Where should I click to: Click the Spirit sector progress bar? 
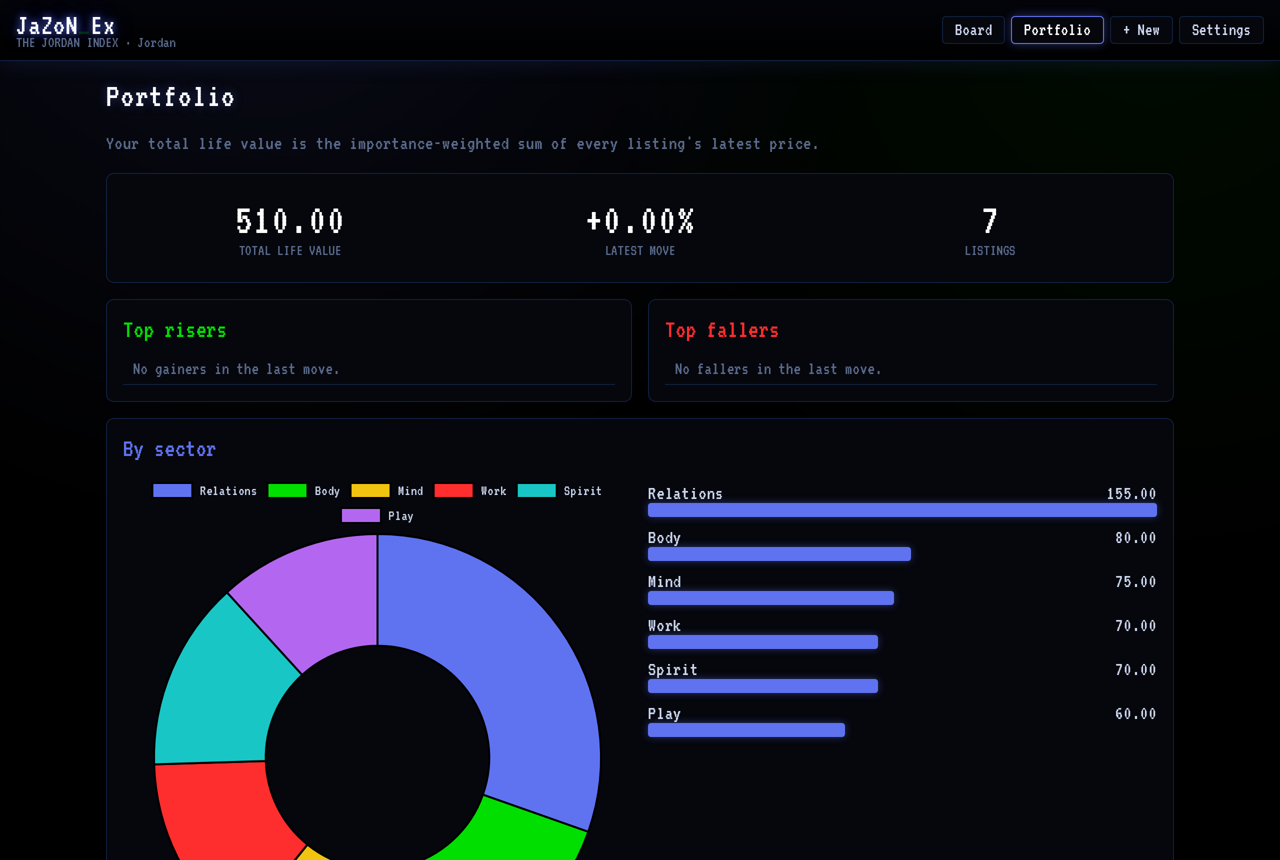[x=763, y=686]
